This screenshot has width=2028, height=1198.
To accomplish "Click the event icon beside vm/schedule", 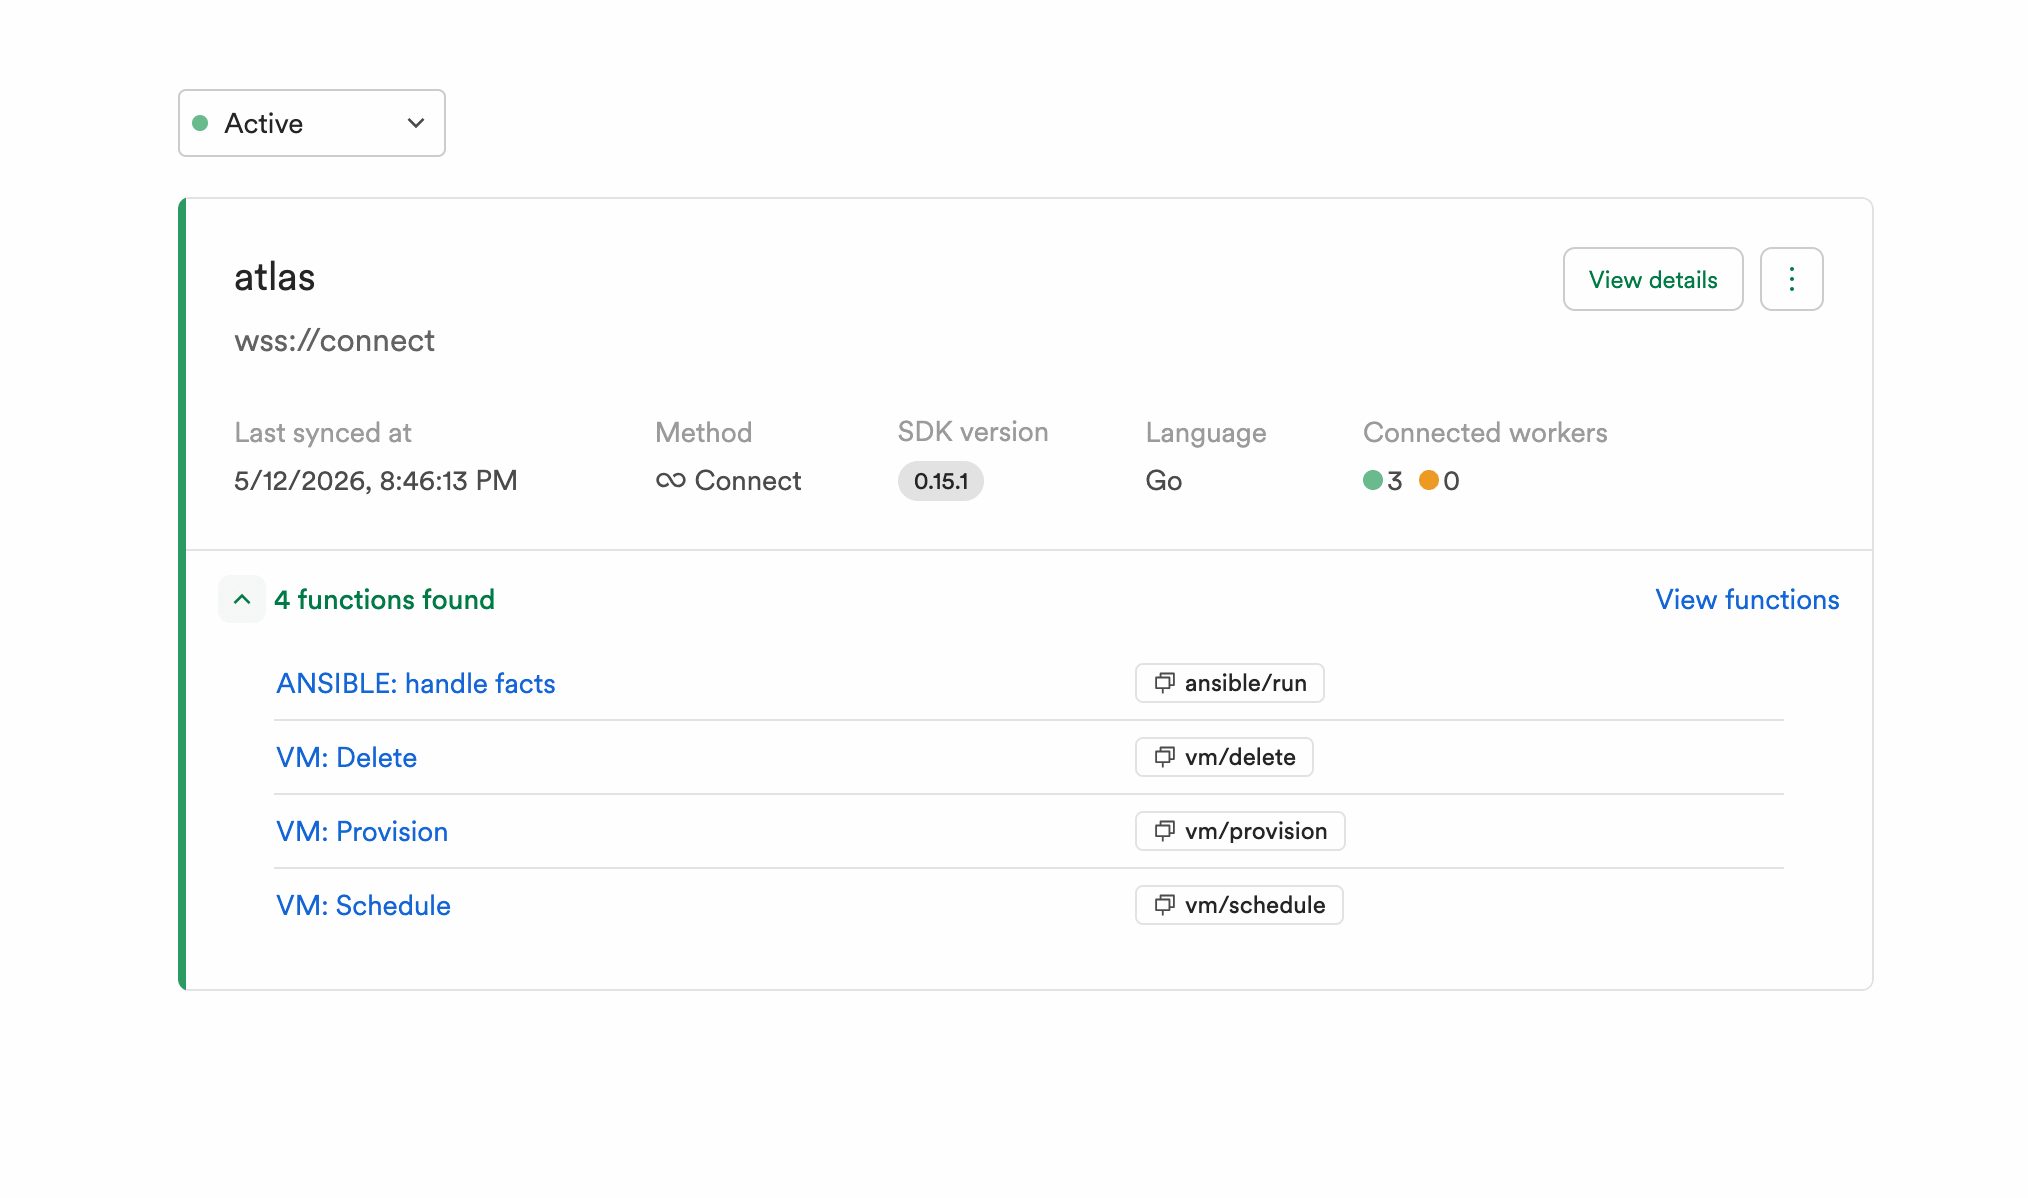I will (x=1164, y=905).
